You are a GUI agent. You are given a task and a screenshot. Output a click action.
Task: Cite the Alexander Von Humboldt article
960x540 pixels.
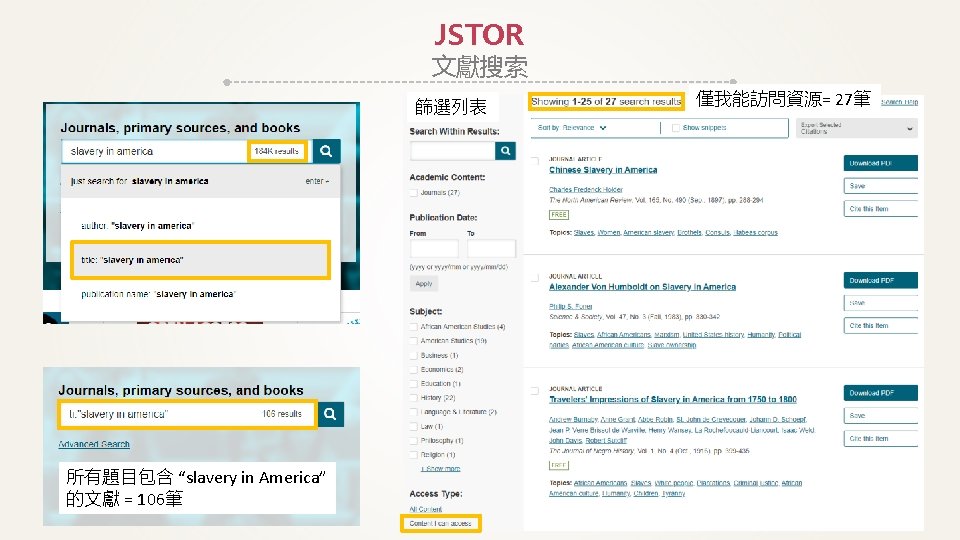tap(880, 326)
